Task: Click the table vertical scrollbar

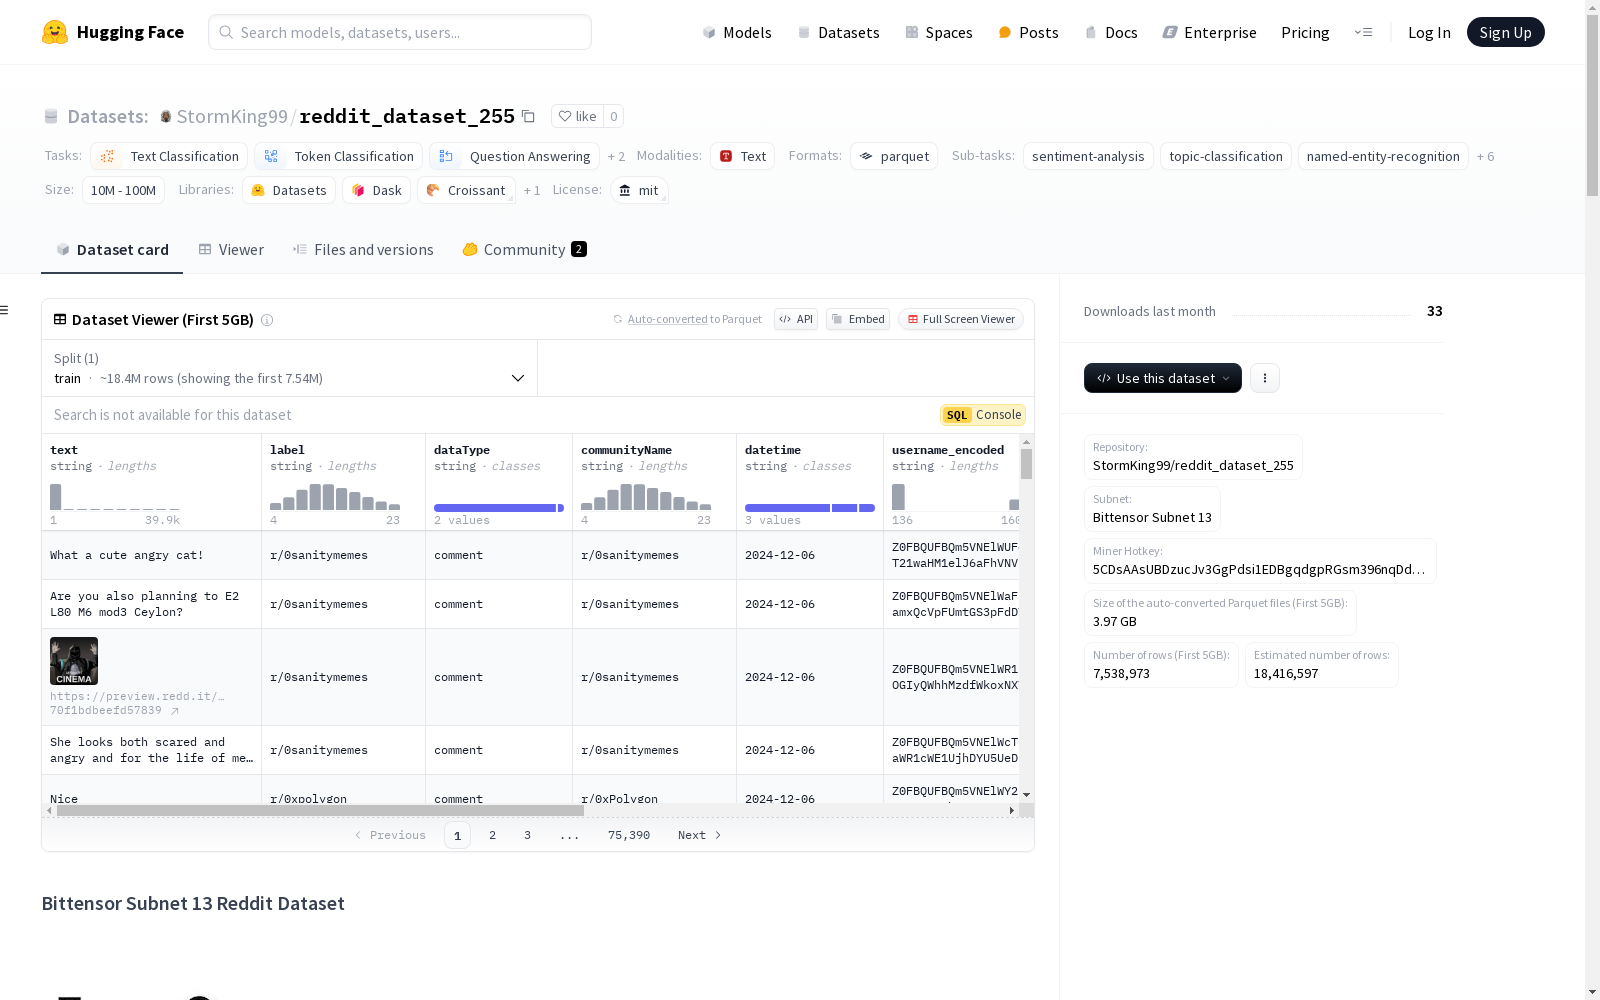Action: pyautogui.click(x=1026, y=464)
